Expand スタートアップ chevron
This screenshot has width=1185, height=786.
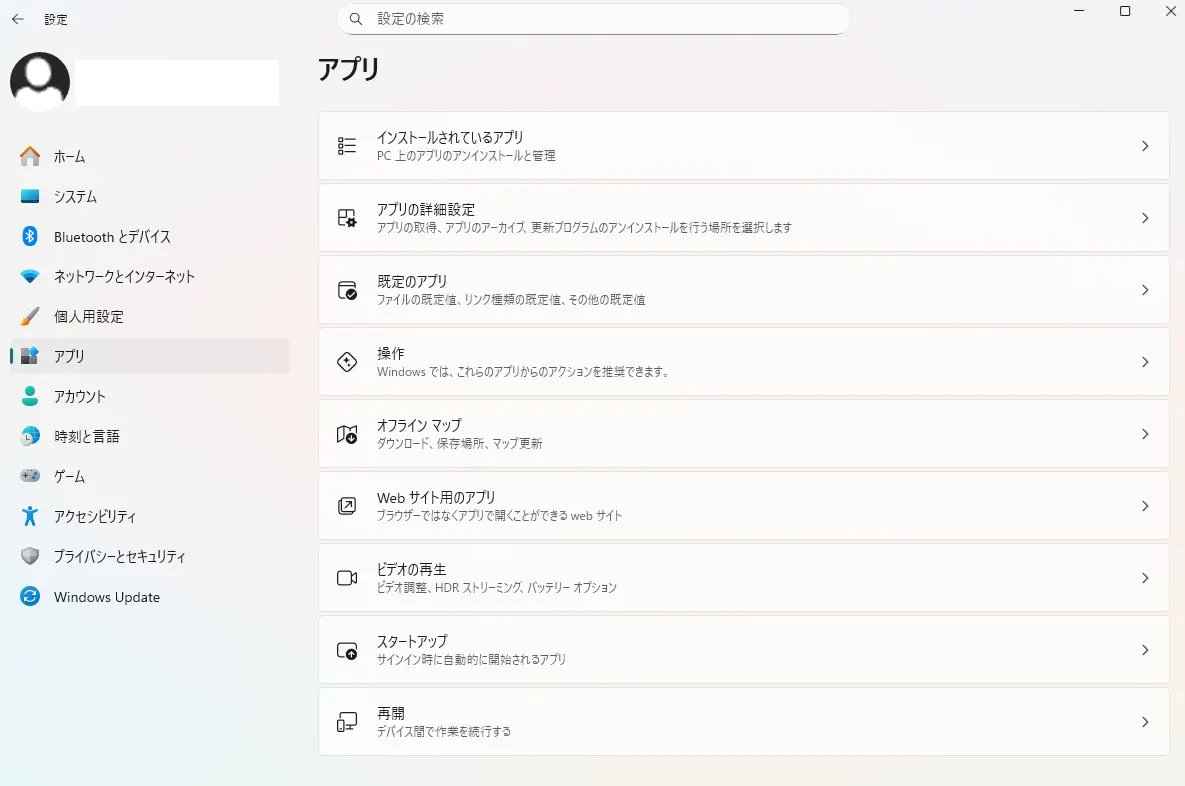click(x=1145, y=650)
